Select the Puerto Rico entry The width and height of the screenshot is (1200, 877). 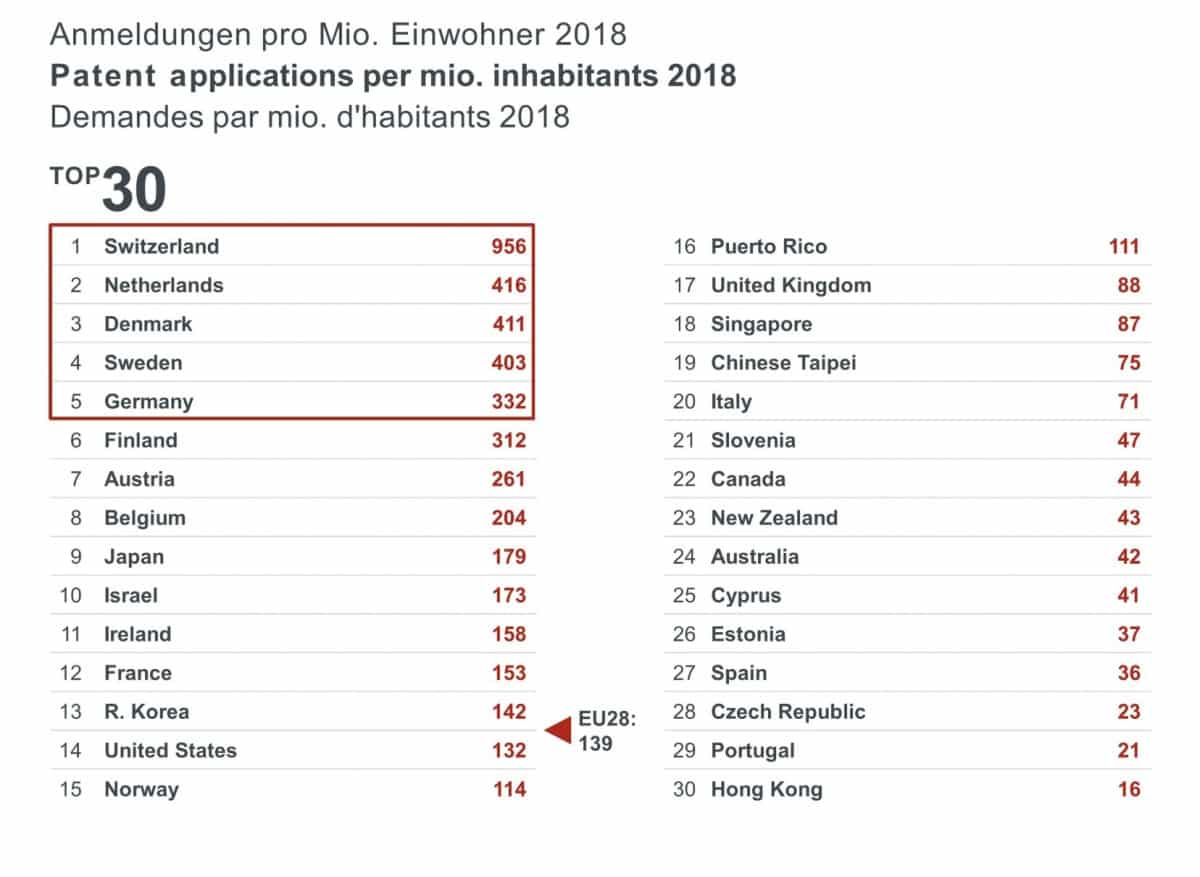(x=768, y=246)
